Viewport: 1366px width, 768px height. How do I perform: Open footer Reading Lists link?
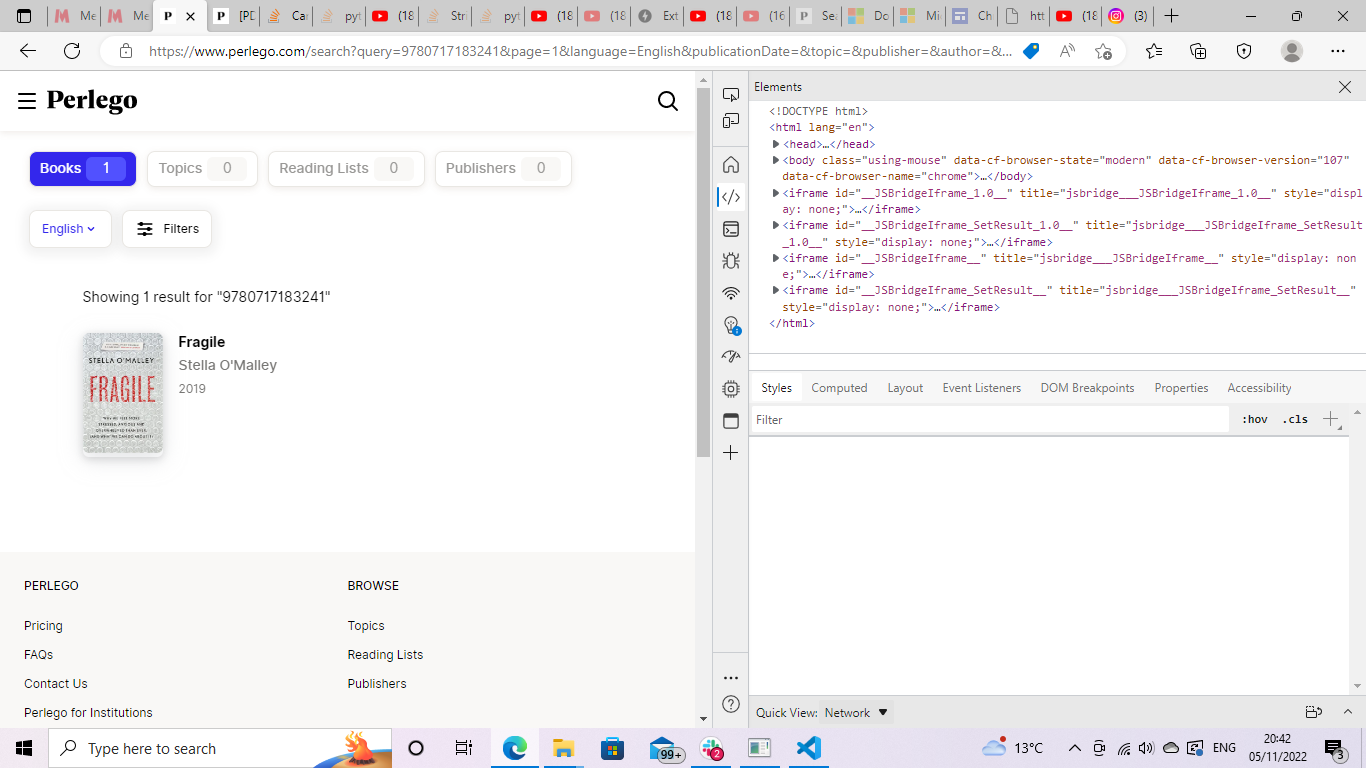(x=385, y=655)
